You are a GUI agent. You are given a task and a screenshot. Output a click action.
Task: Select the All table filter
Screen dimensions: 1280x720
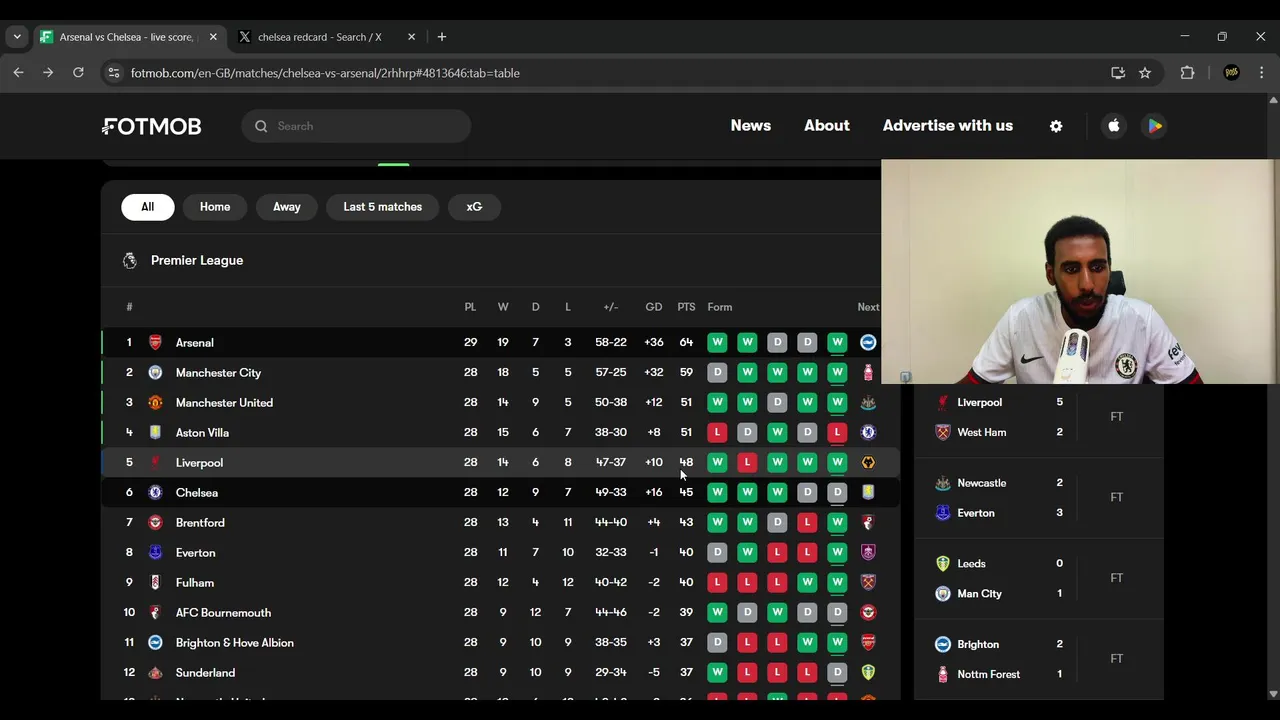(148, 207)
